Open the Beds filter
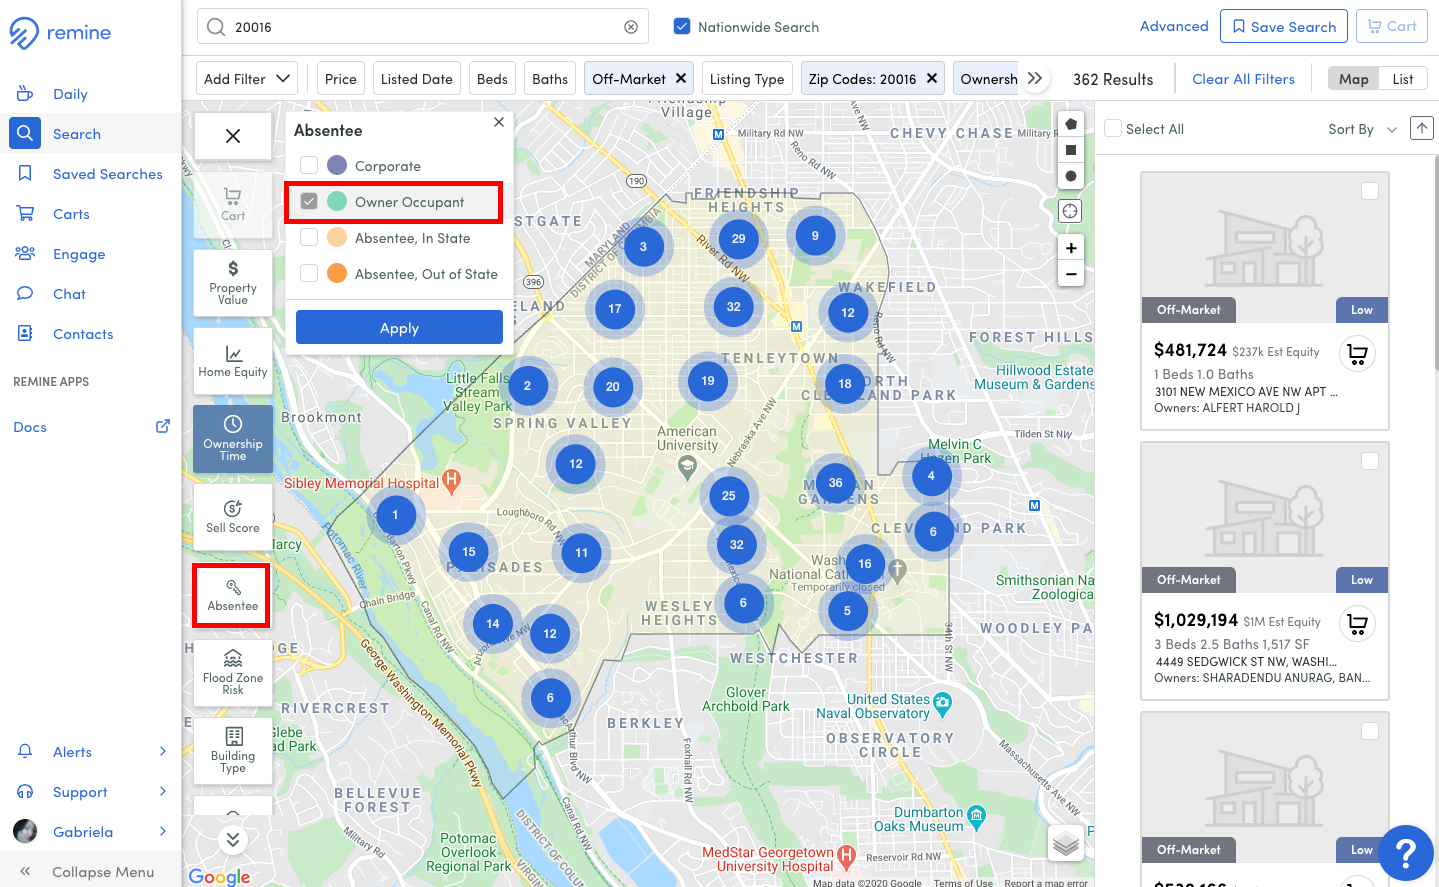 click(x=492, y=79)
